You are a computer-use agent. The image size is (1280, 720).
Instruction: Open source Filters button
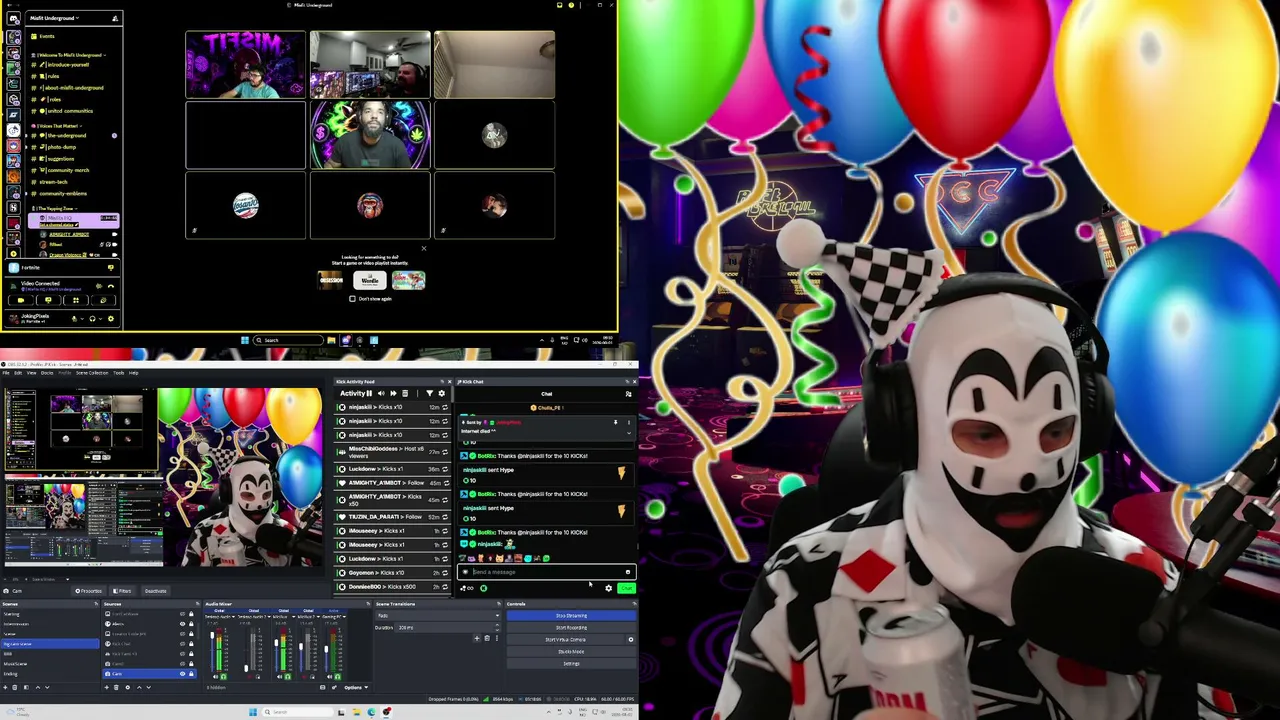click(x=122, y=591)
